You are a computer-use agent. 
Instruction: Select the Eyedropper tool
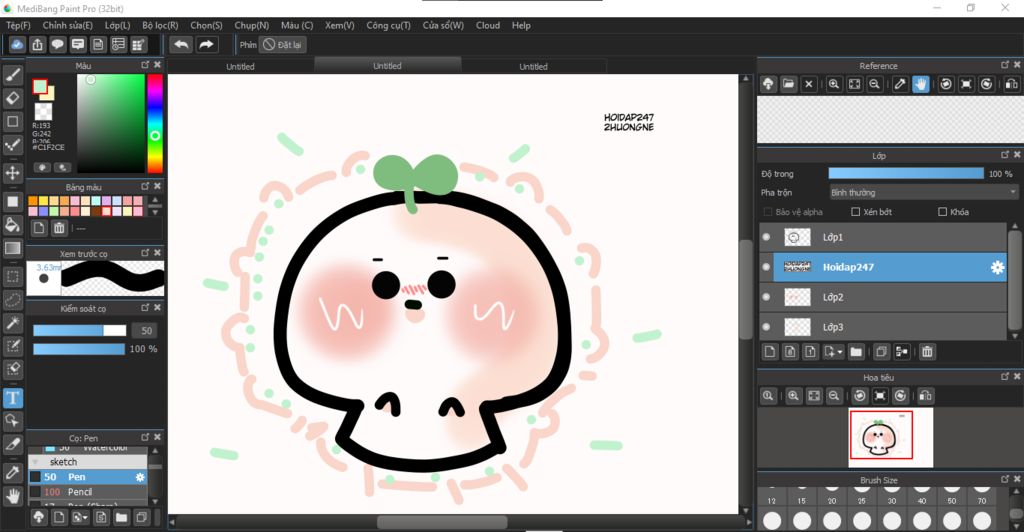13,473
